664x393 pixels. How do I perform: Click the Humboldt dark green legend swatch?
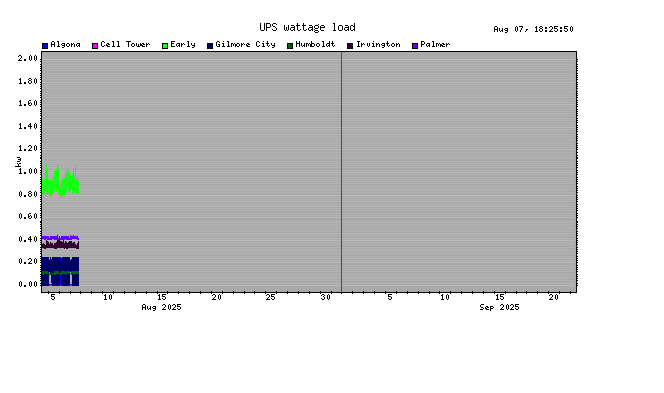(290, 46)
